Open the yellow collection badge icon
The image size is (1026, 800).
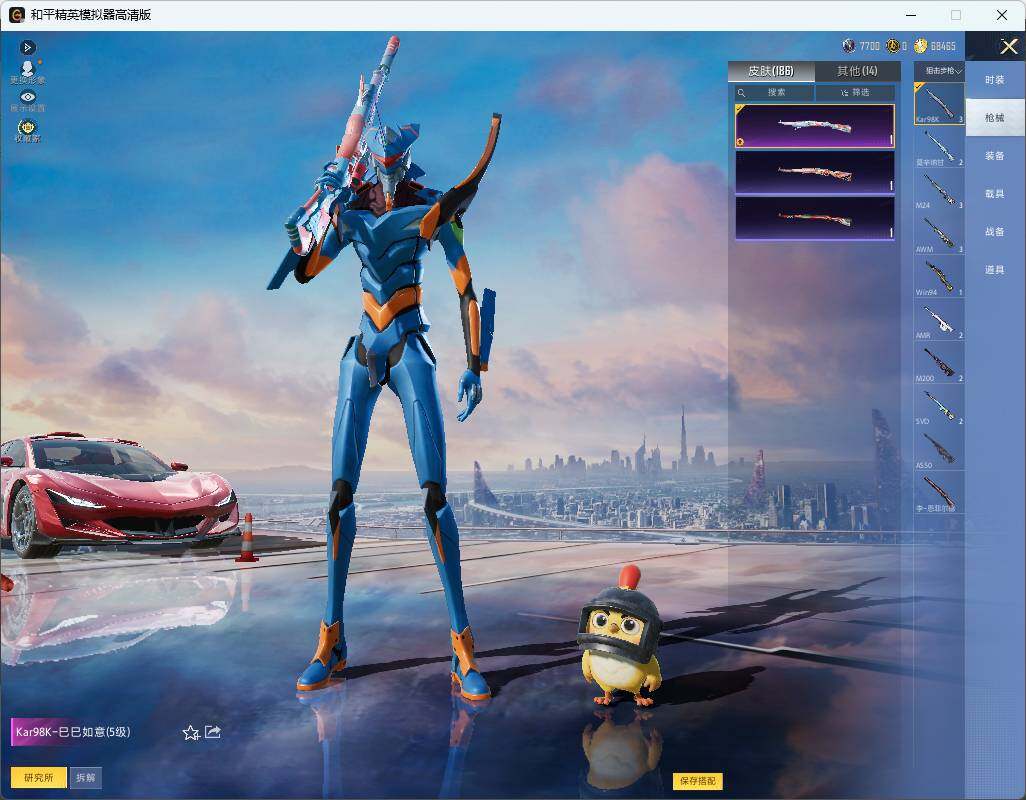pyautogui.click(x=27, y=130)
